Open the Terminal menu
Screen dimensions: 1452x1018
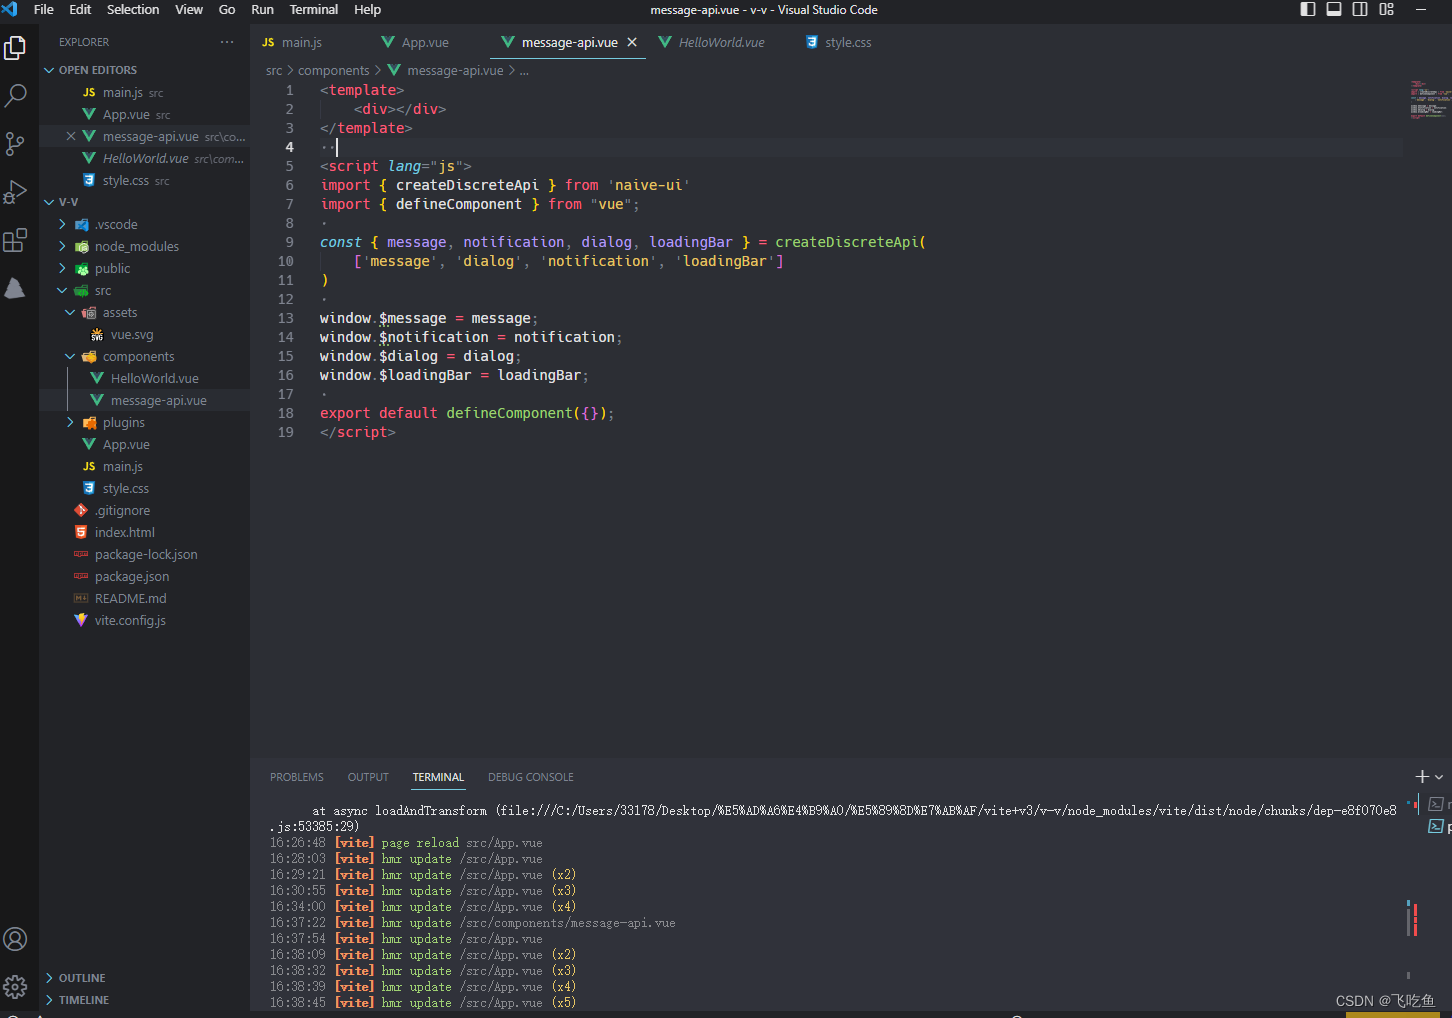pyautogui.click(x=314, y=9)
